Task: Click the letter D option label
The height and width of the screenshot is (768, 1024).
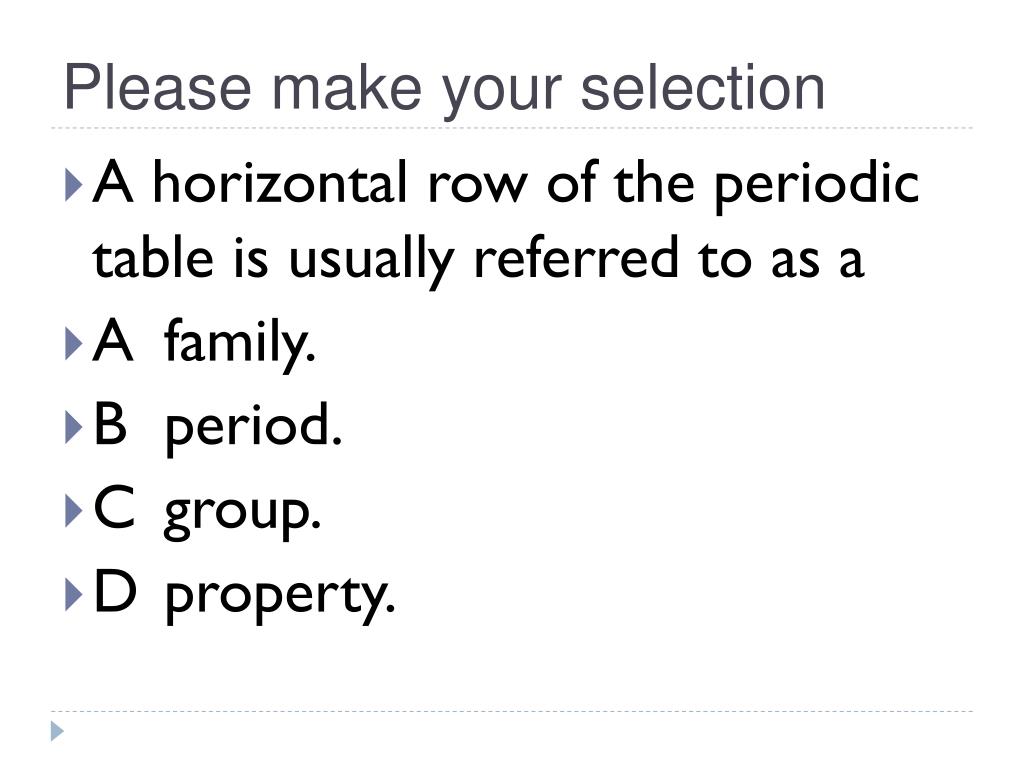Action: [x=116, y=590]
